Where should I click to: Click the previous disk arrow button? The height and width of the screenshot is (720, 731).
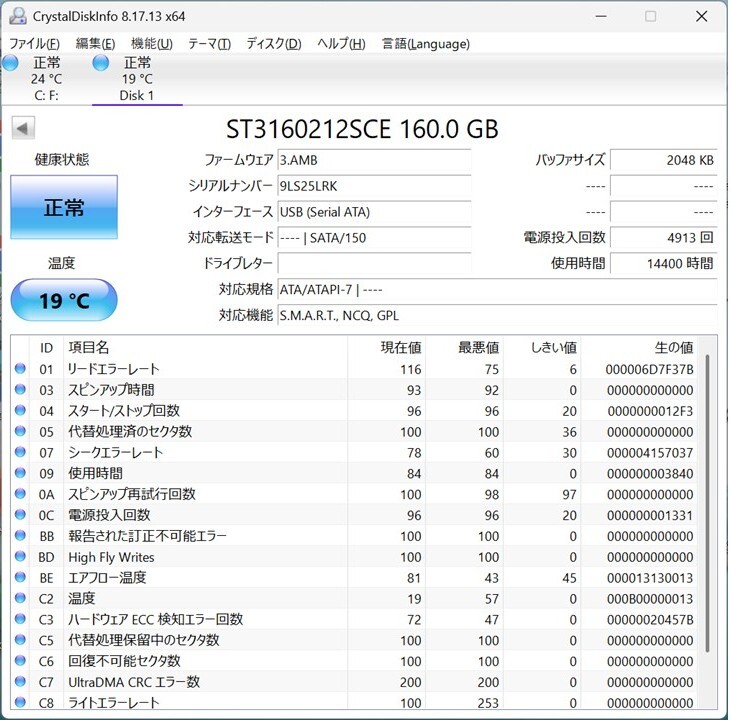point(23,128)
